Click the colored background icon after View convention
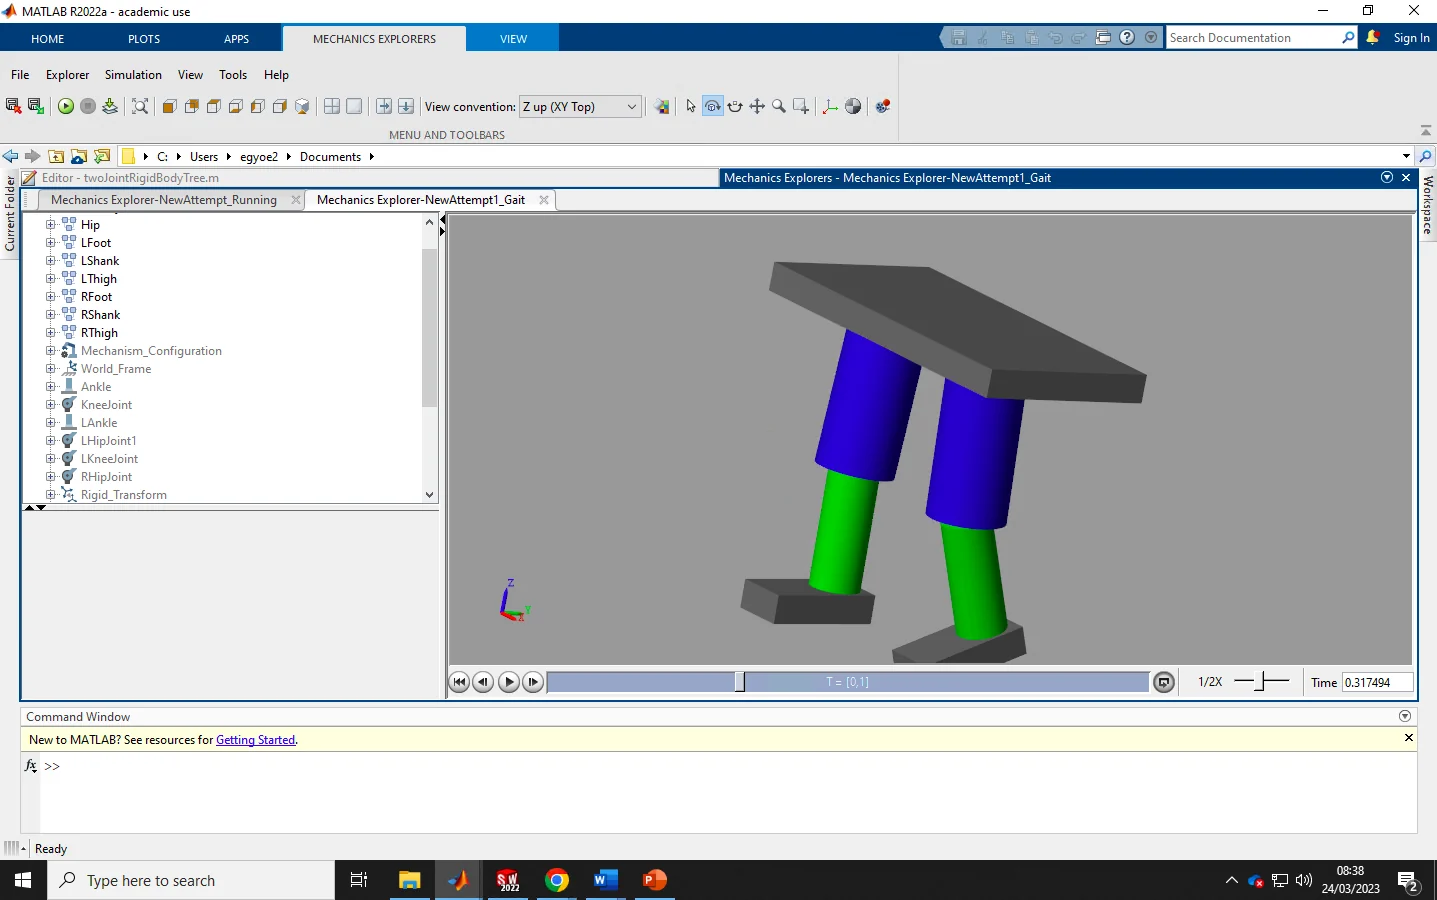Screen dimensions: 1437x900 tap(662, 106)
